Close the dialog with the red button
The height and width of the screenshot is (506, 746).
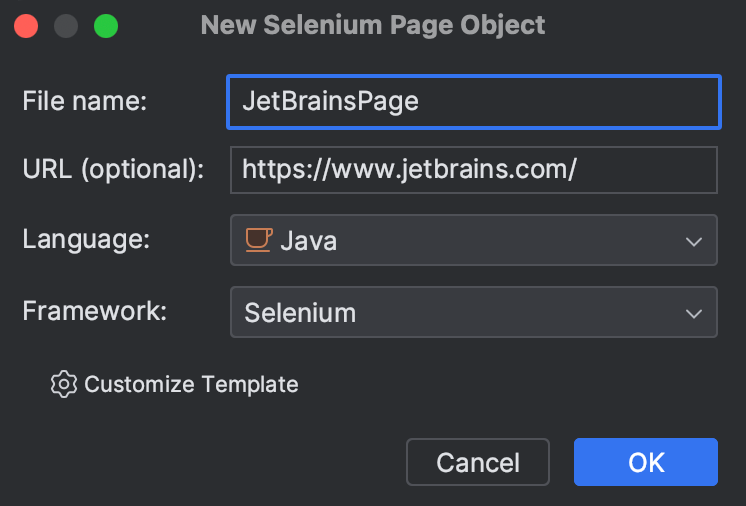pos(27,26)
